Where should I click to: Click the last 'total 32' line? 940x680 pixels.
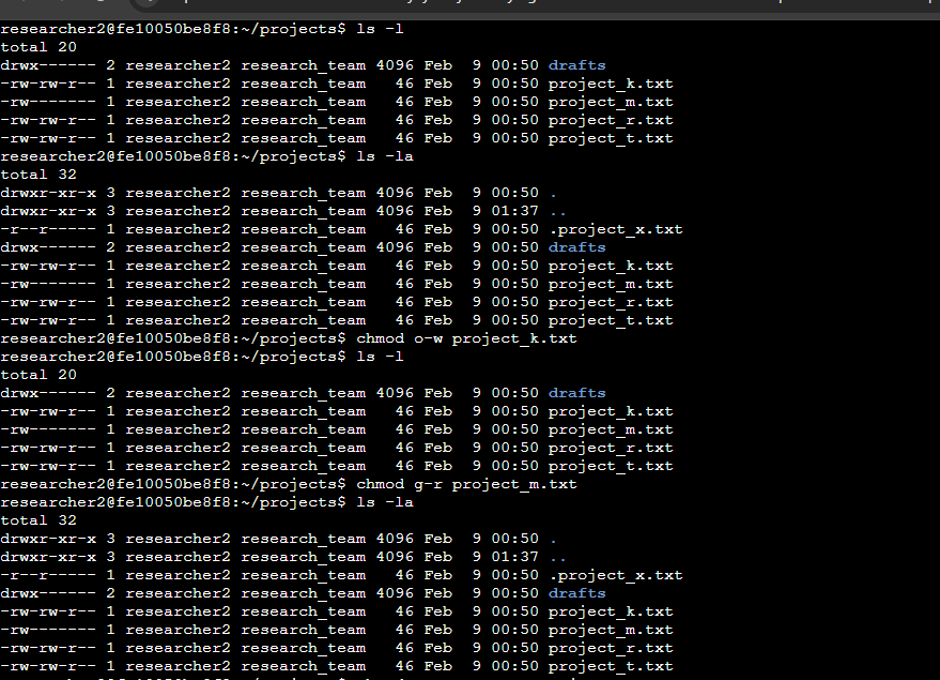[x=39, y=520]
